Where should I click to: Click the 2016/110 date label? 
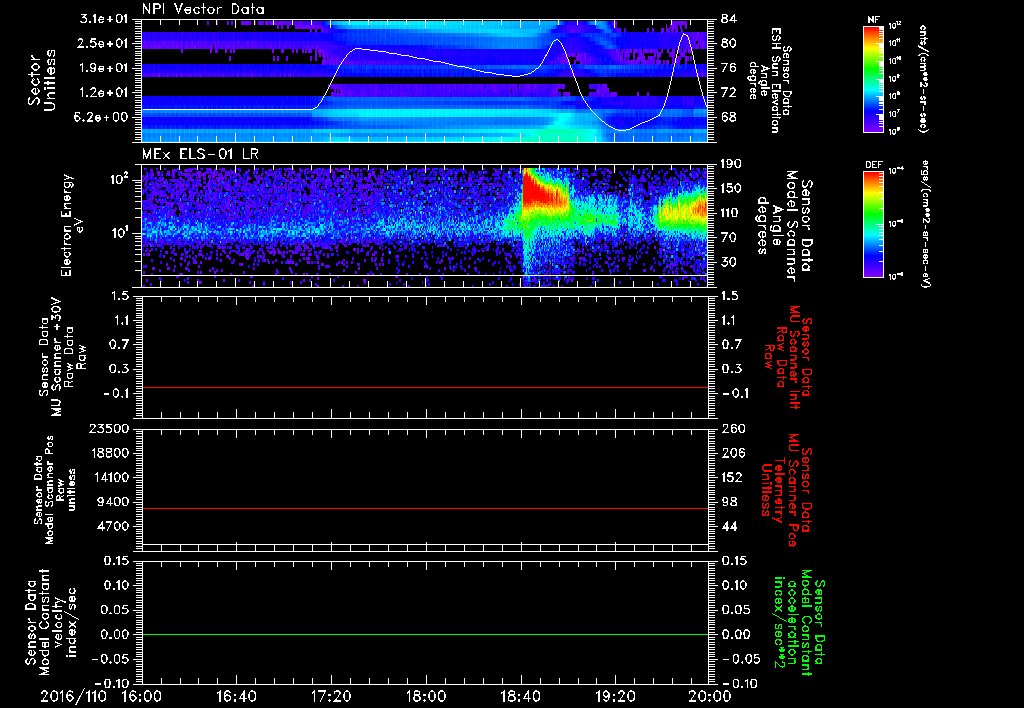coord(73,696)
